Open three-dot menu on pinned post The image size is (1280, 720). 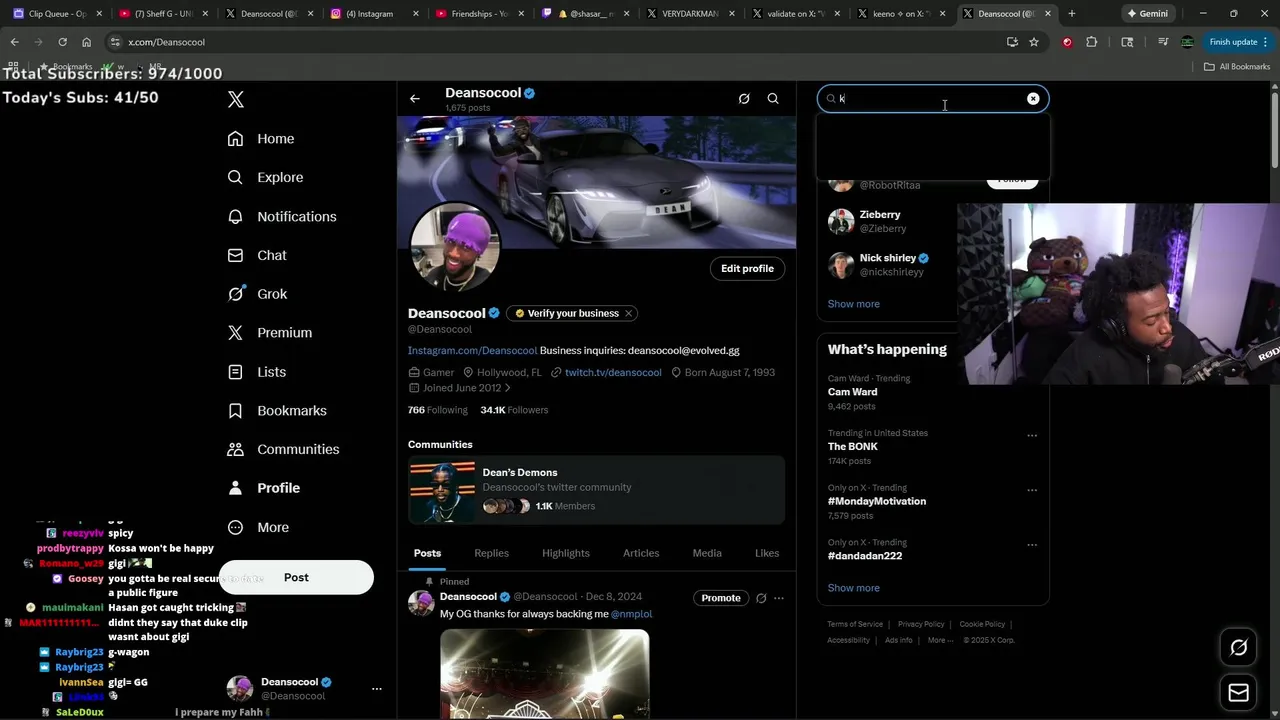(x=779, y=598)
